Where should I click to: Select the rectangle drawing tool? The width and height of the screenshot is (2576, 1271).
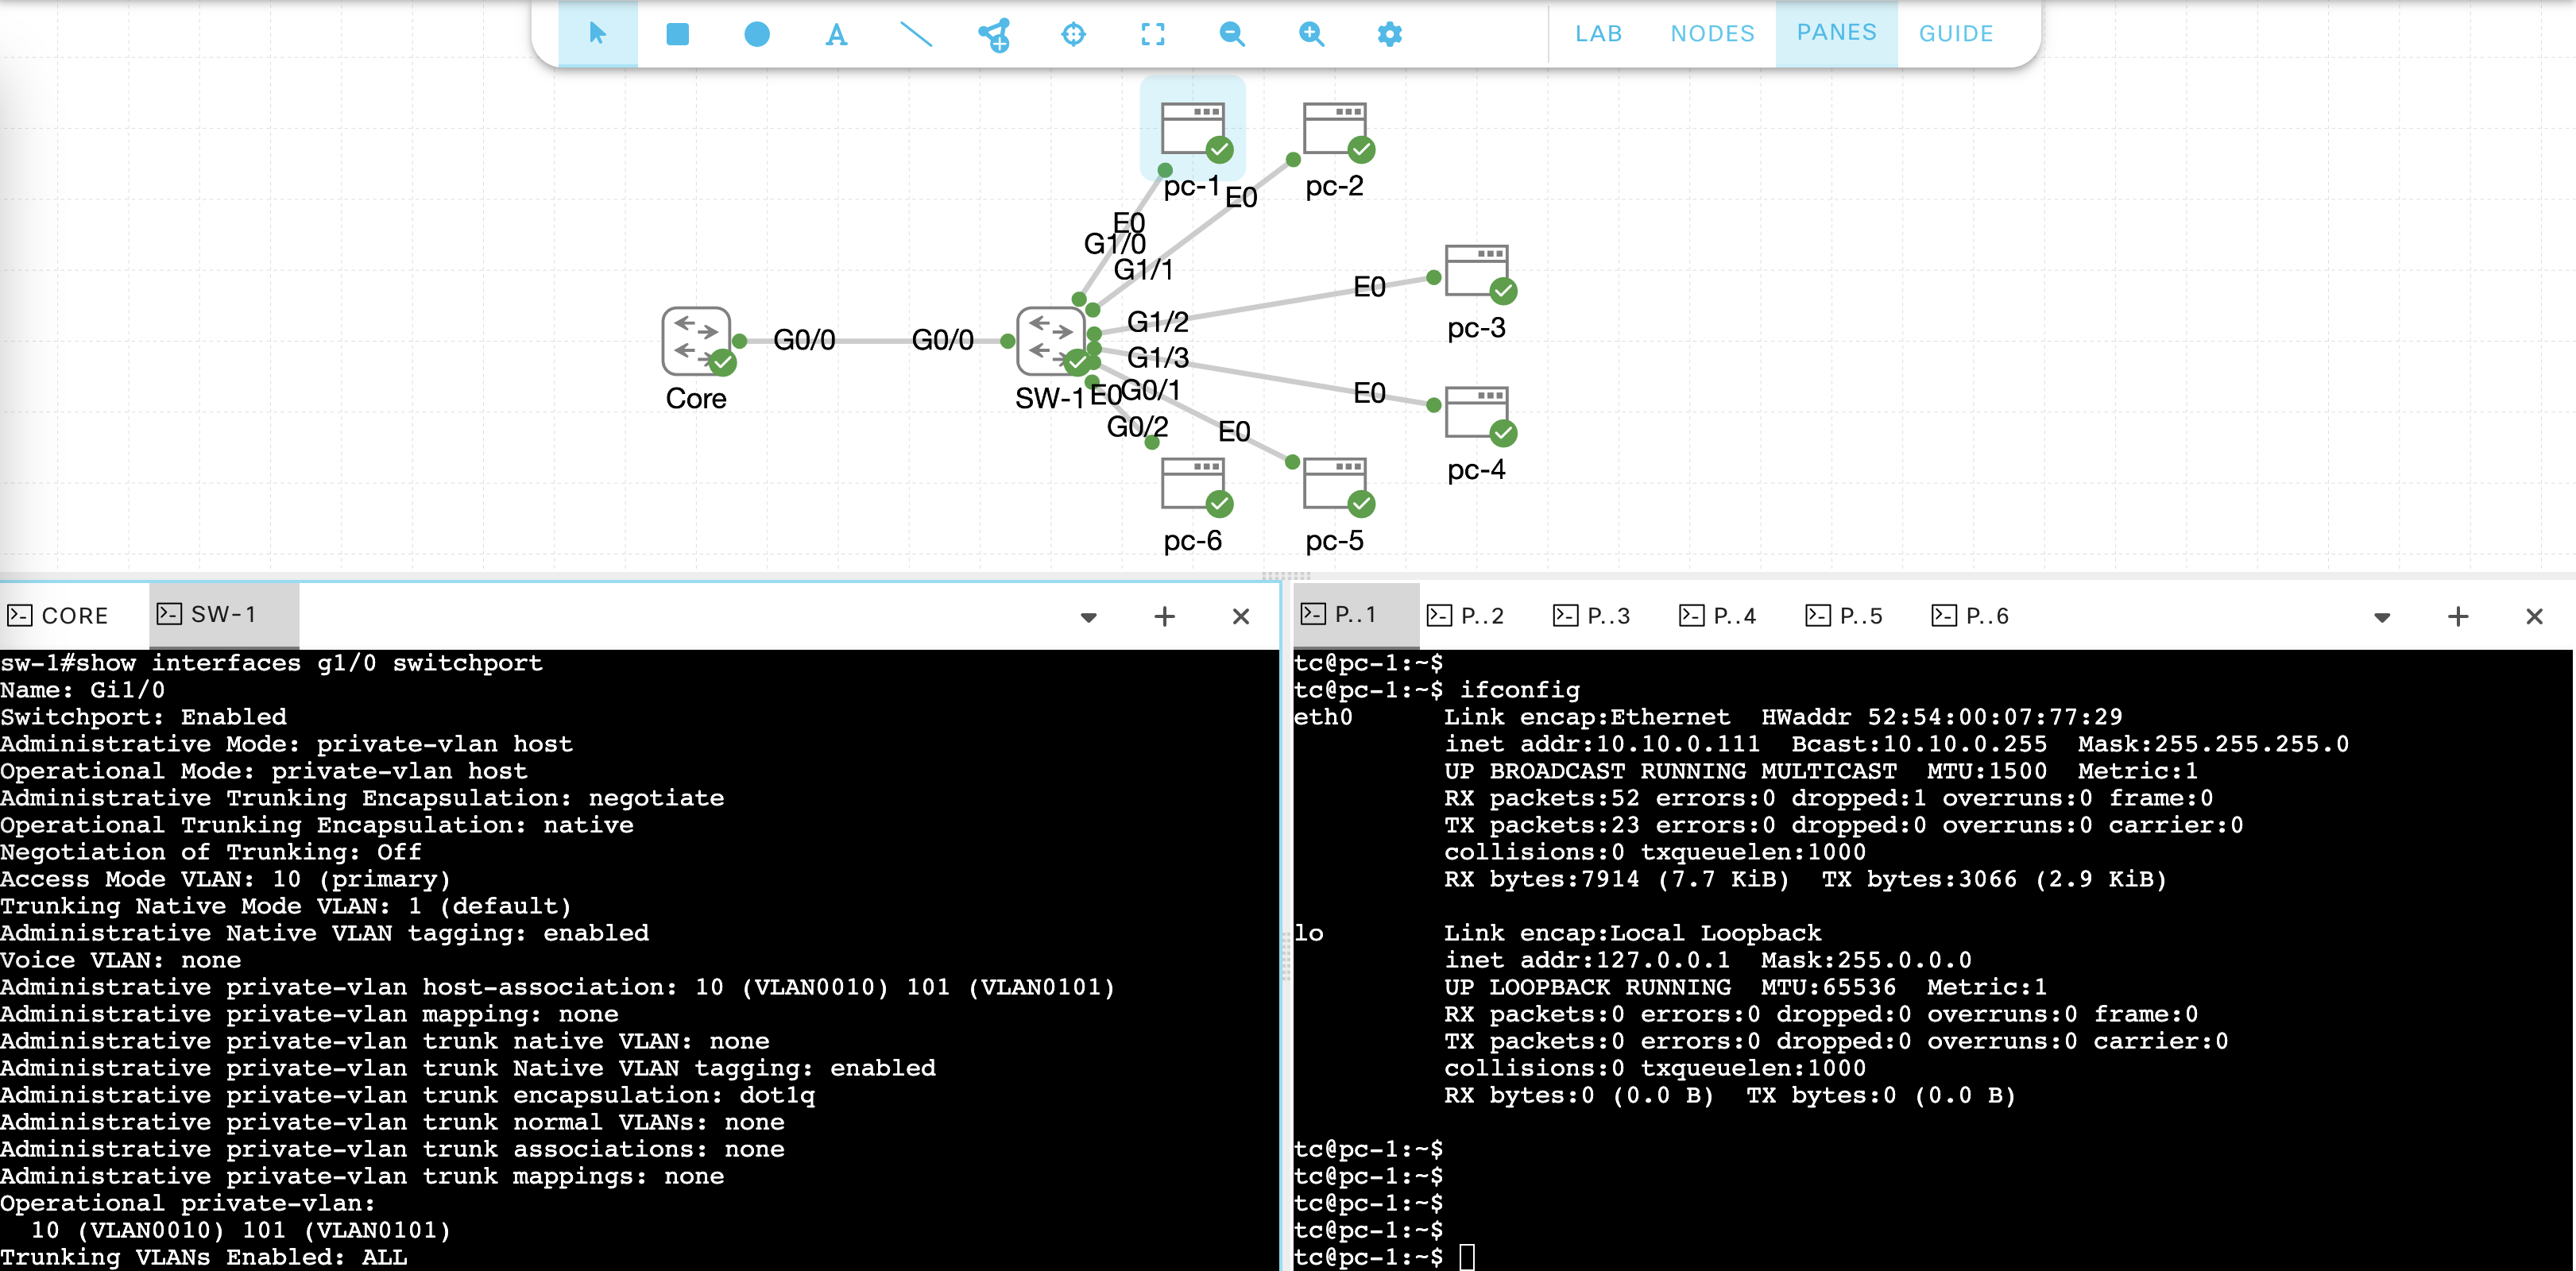point(677,34)
